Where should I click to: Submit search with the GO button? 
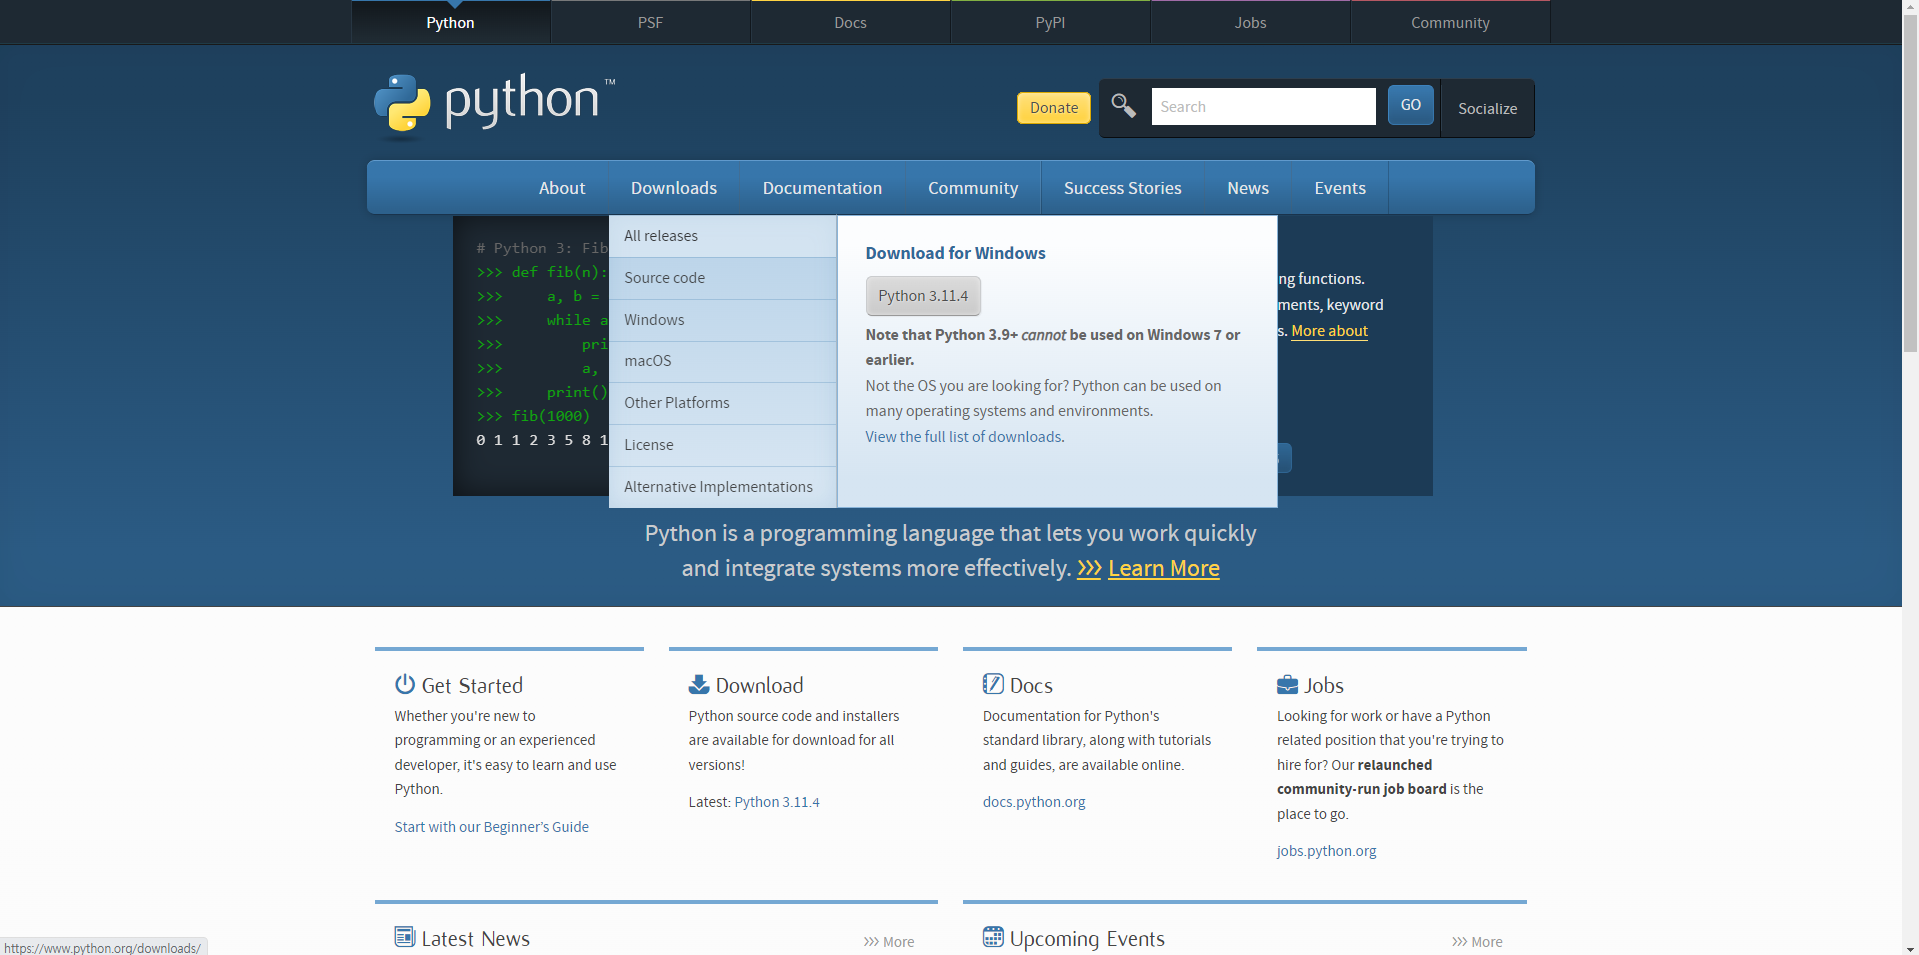coord(1411,105)
